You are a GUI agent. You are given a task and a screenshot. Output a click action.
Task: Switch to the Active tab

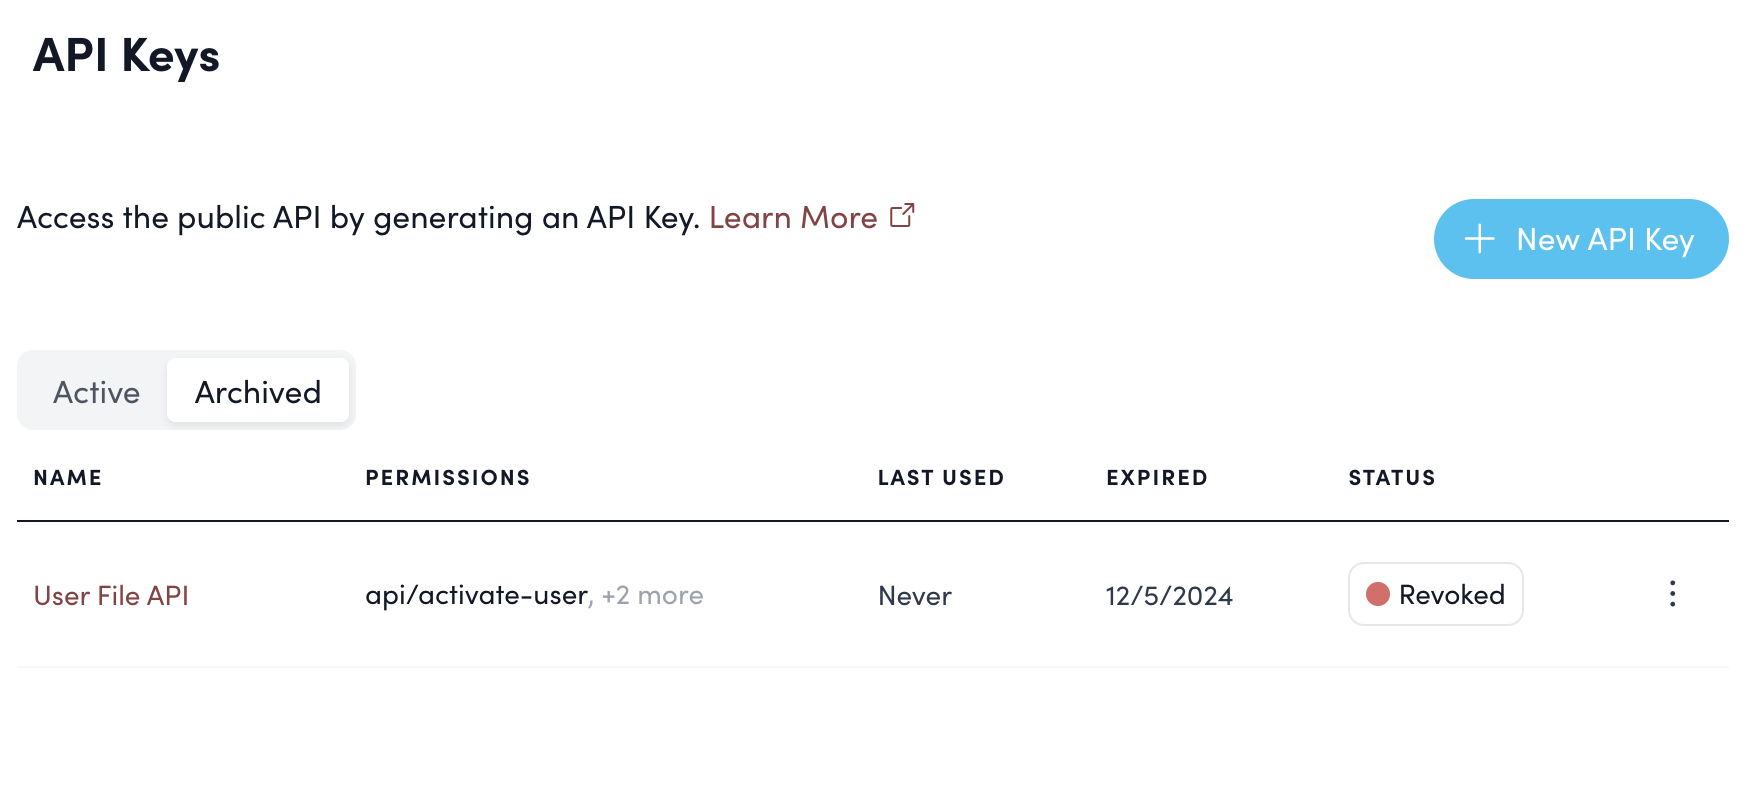coord(96,391)
